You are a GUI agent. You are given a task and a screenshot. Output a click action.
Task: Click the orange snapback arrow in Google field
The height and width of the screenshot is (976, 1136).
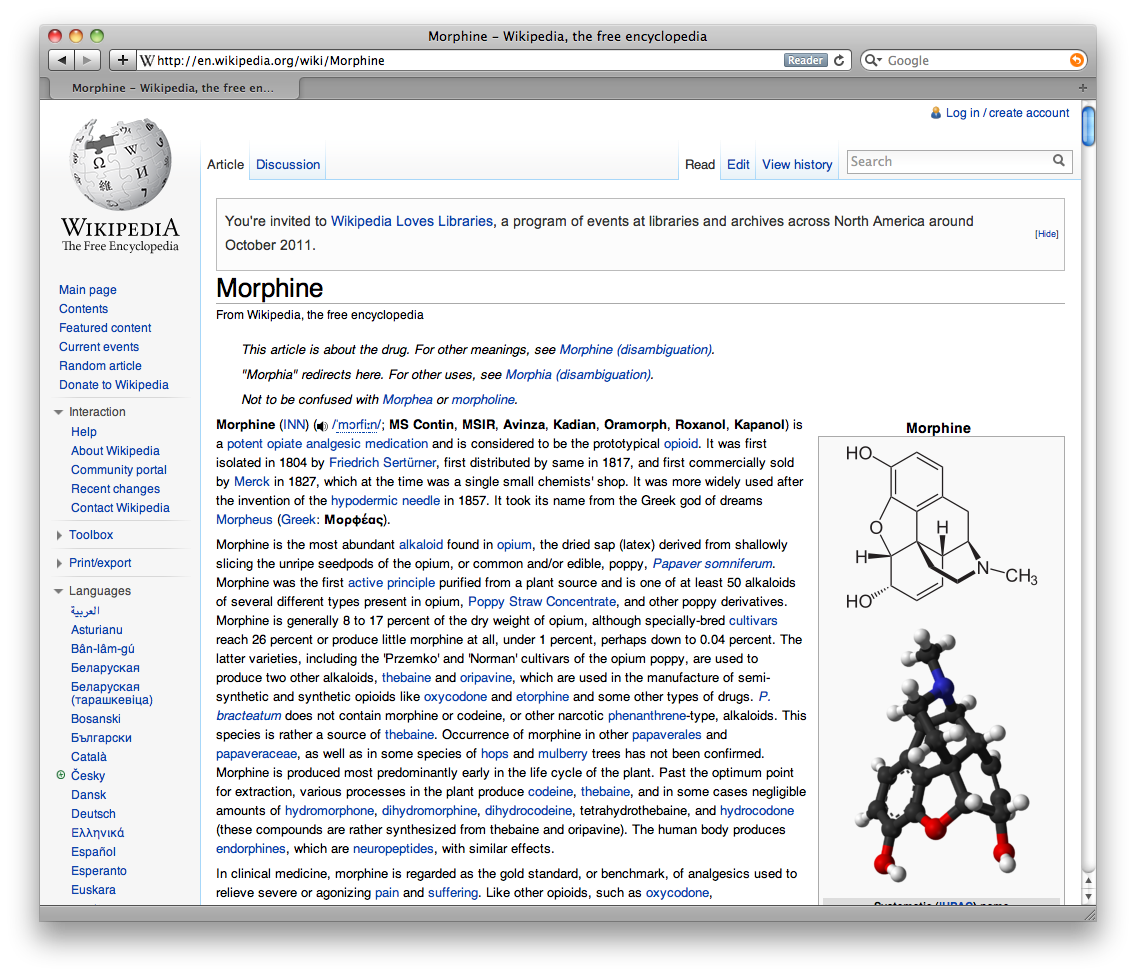pos(1077,60)
